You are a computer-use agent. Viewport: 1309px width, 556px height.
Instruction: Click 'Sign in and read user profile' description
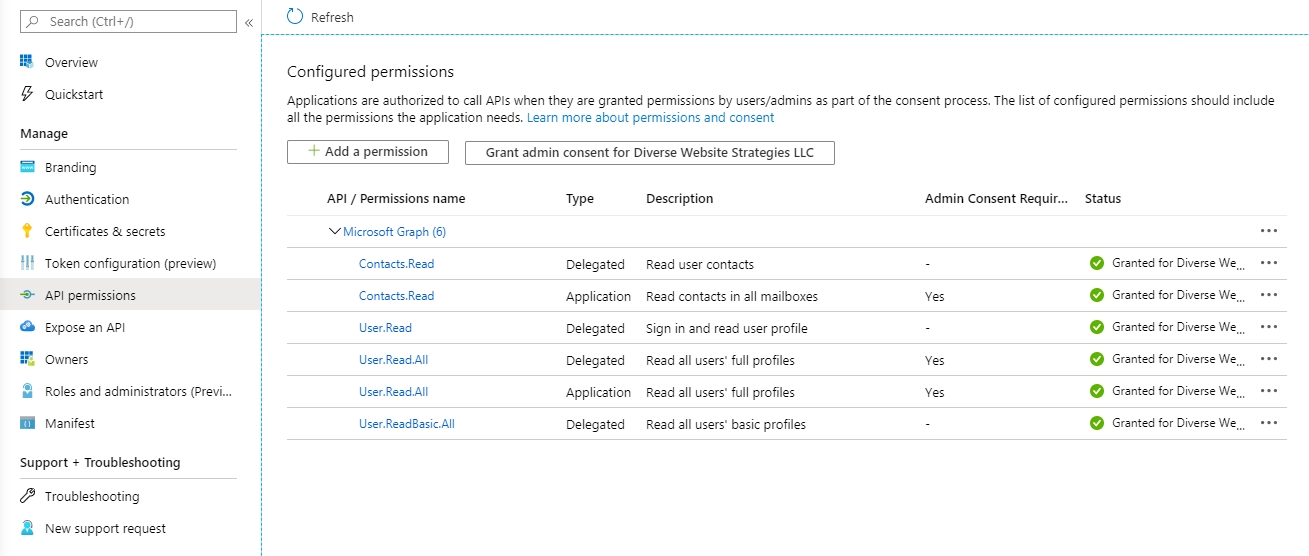[727, 328]
